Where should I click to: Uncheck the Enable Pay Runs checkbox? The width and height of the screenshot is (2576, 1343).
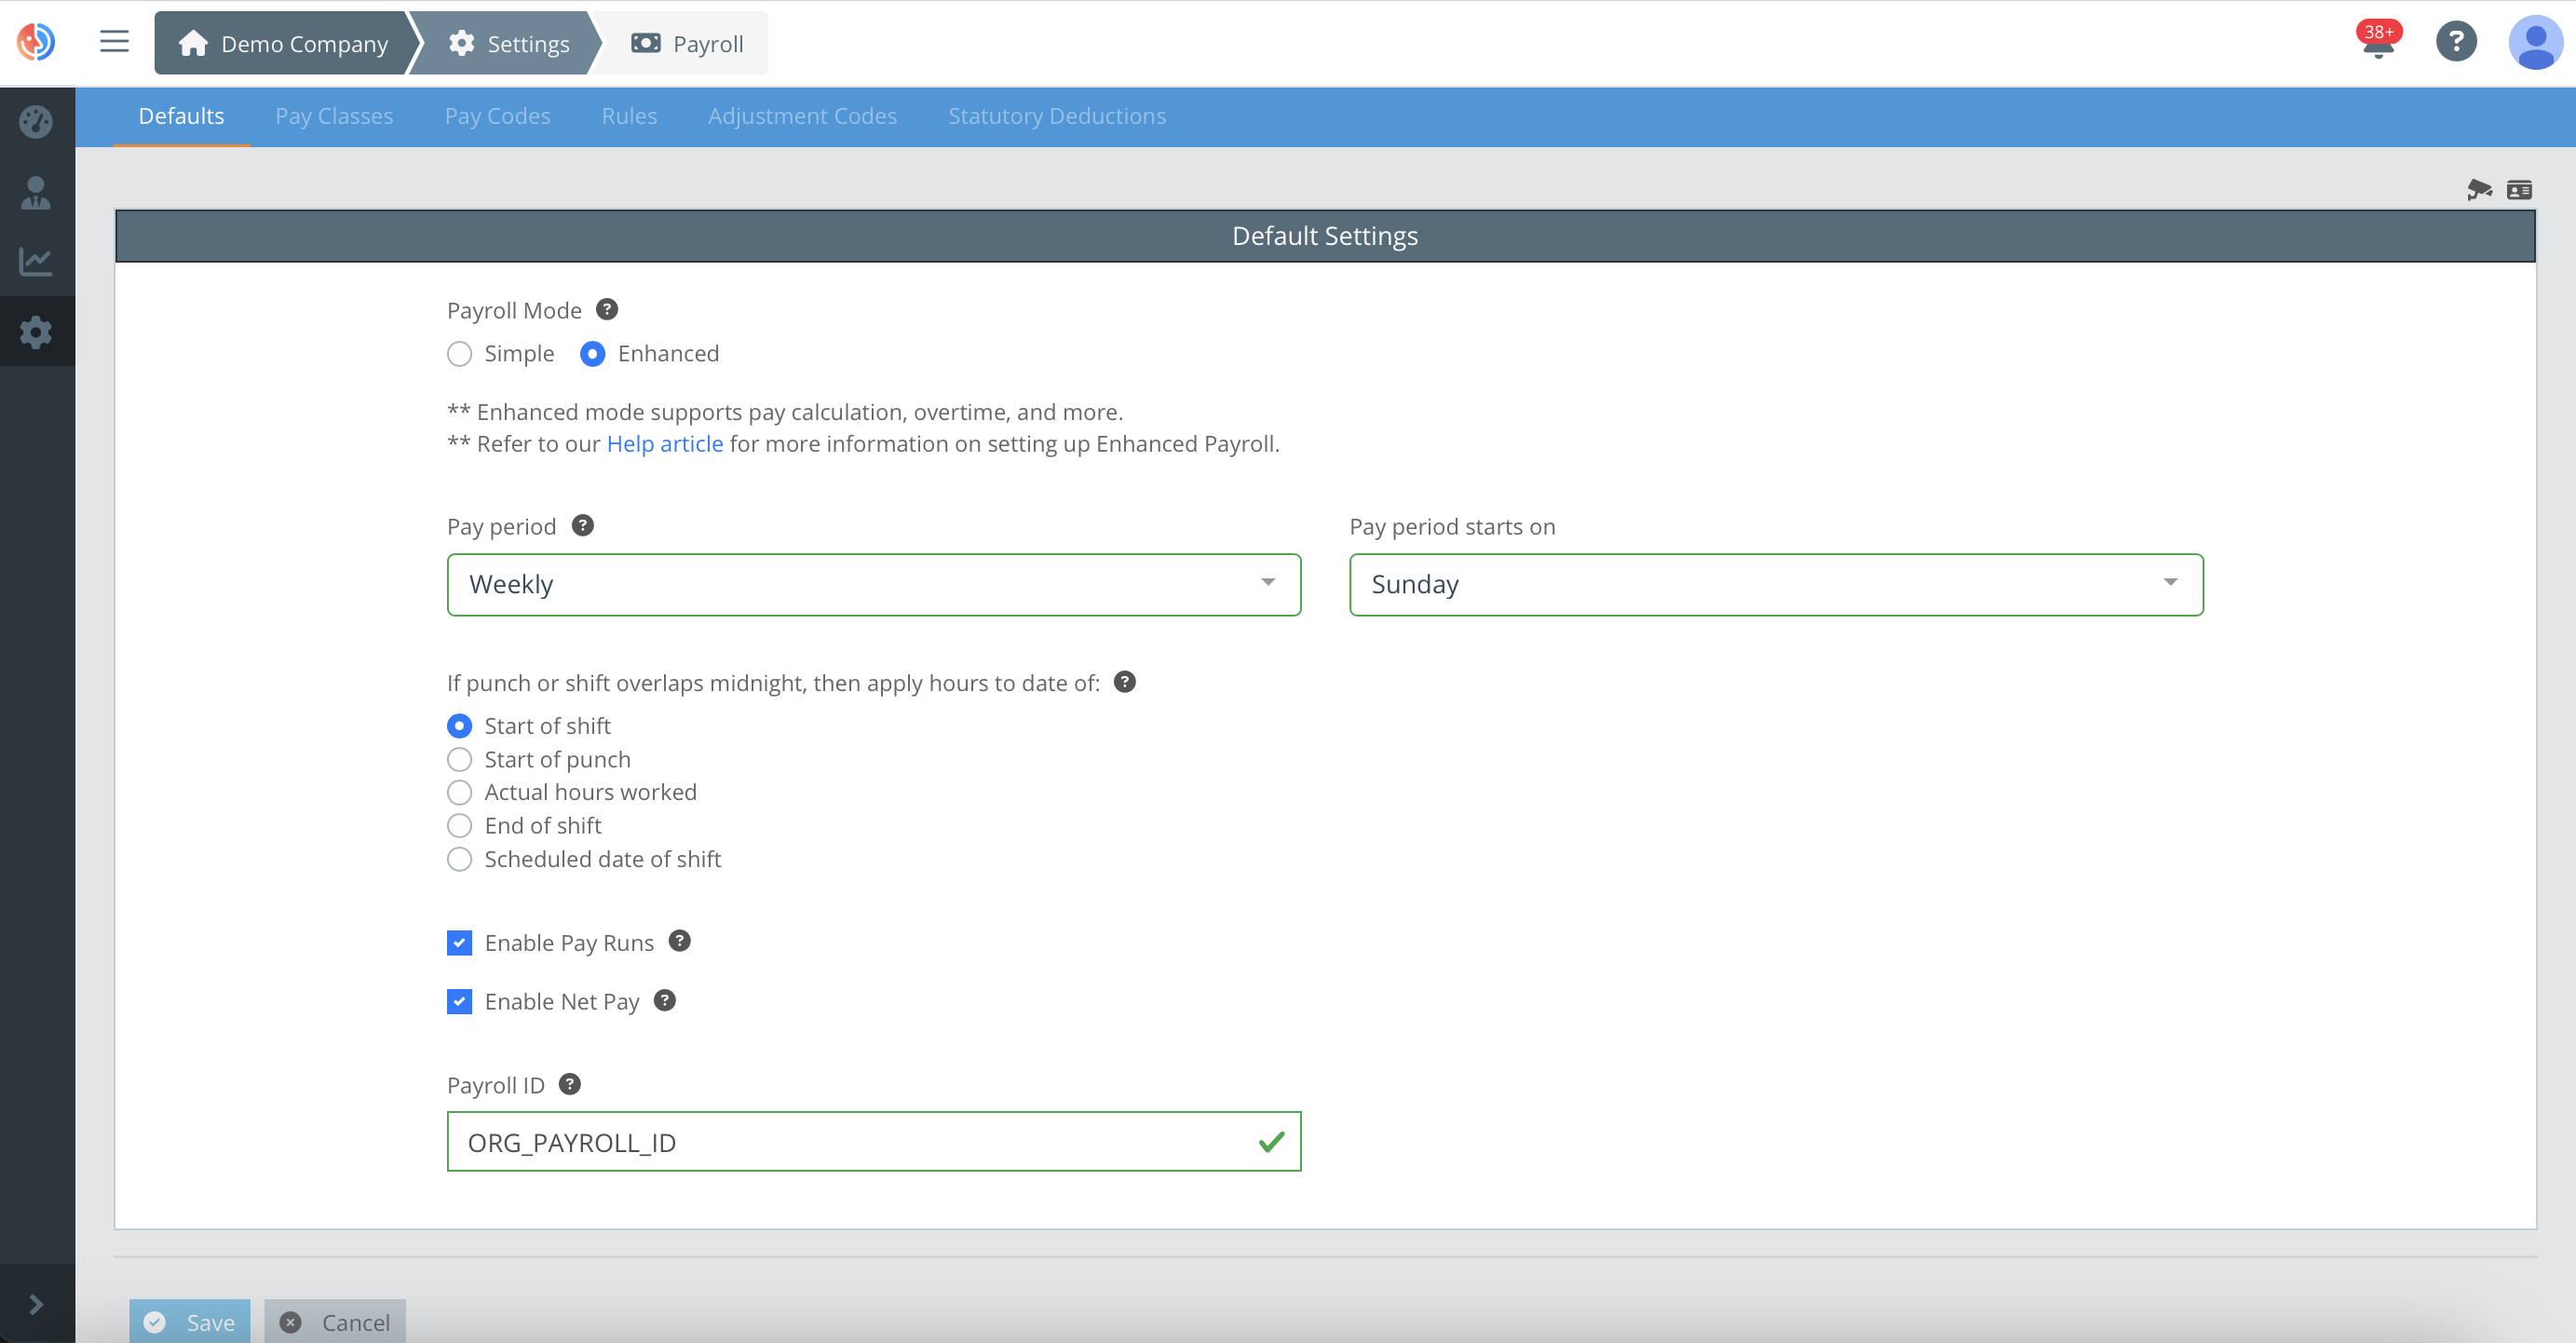459,943
